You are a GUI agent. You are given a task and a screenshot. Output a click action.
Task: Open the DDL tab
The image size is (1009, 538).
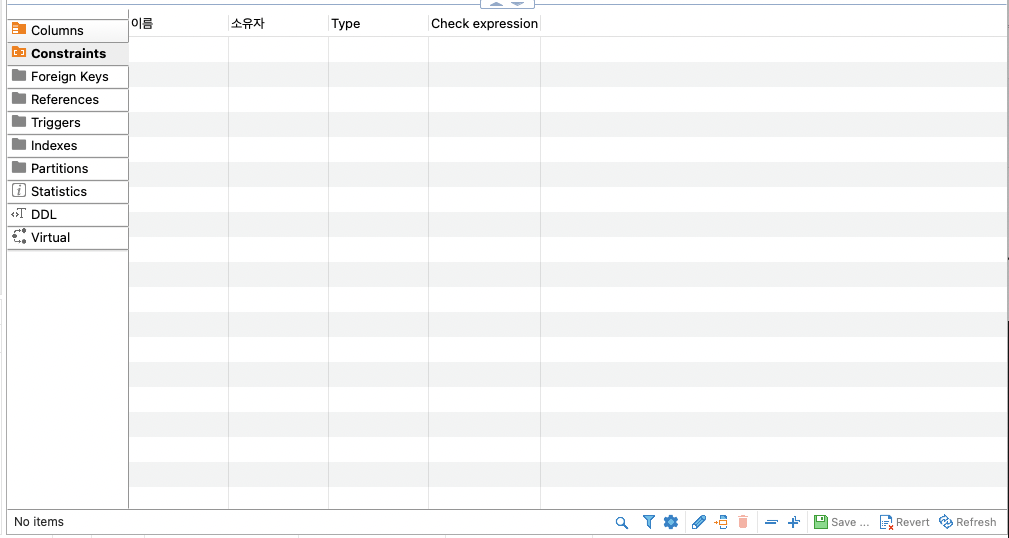[x=68, y=215]
